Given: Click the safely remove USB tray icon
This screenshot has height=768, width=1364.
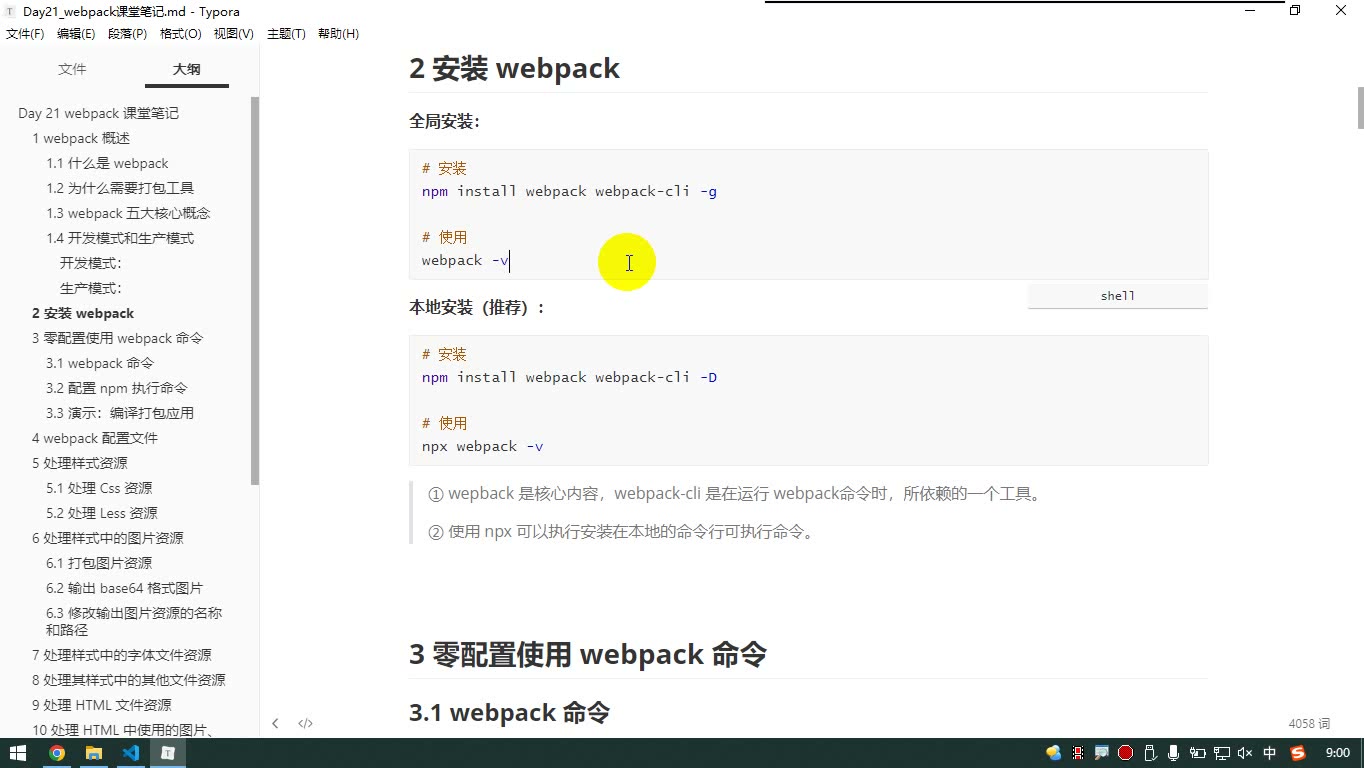Looking at the screenshot, I should coord(1149,753).
